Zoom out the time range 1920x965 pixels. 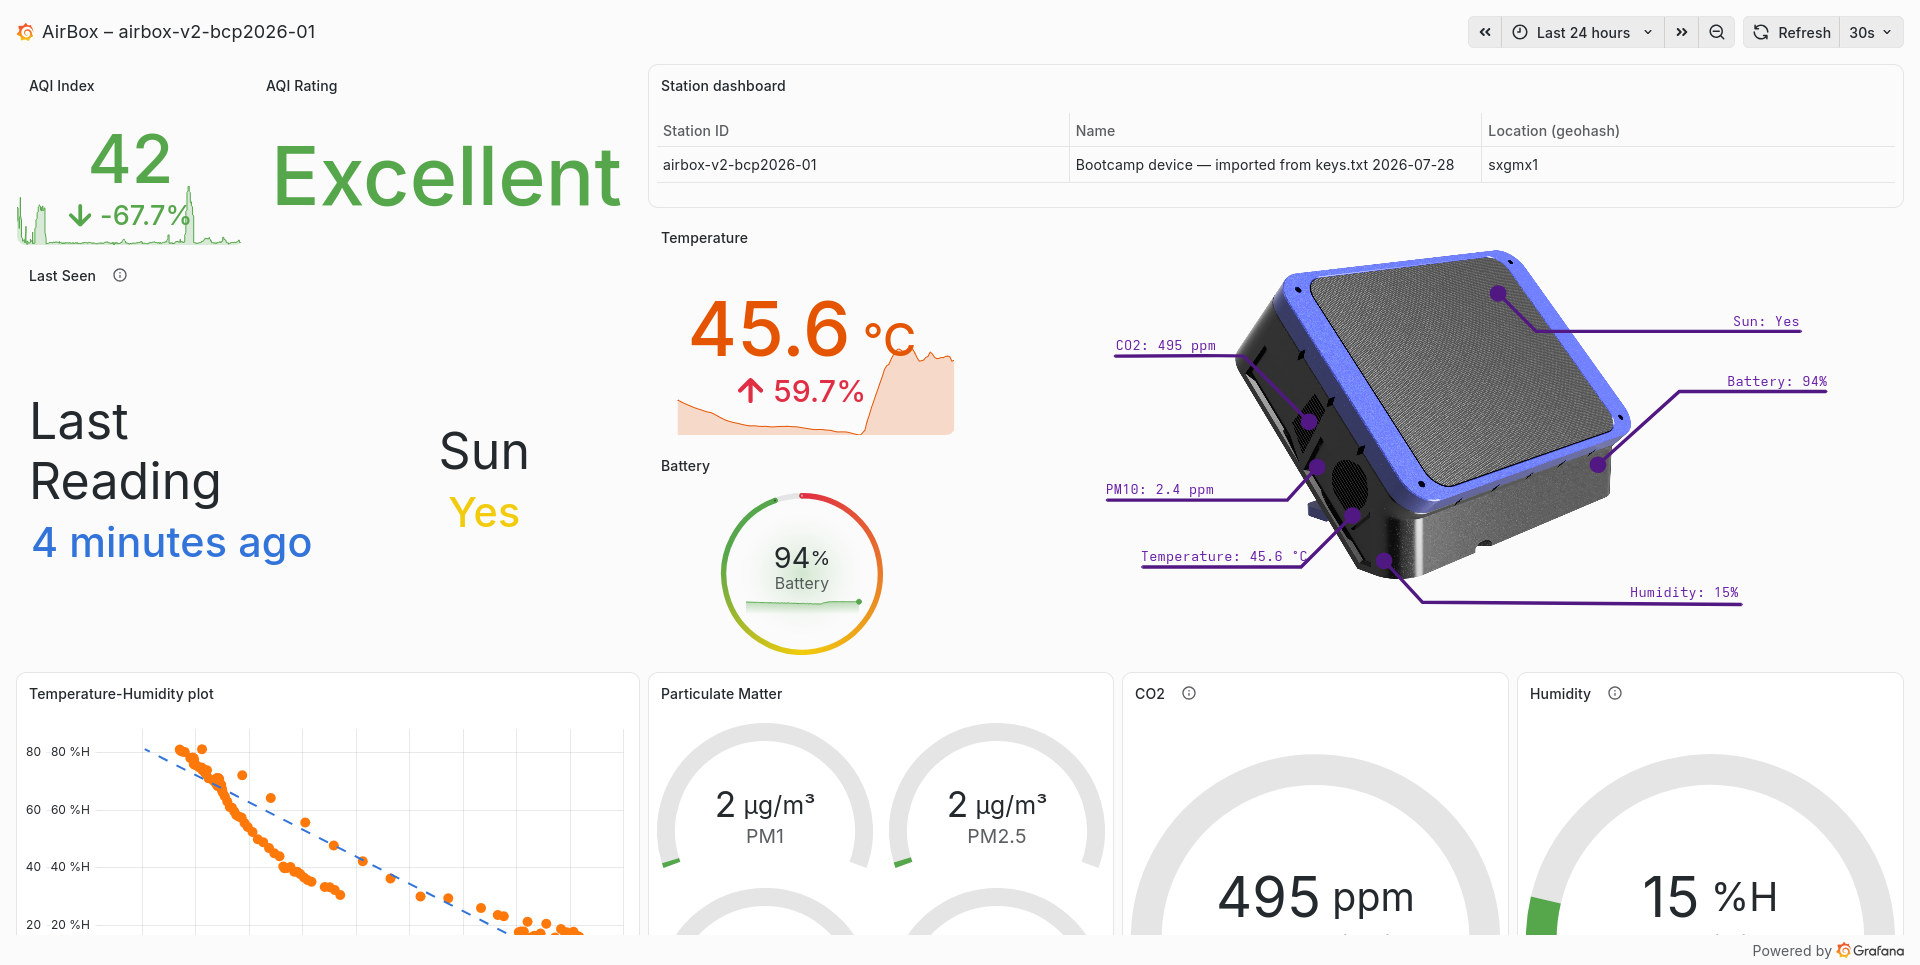point(1717,32)
